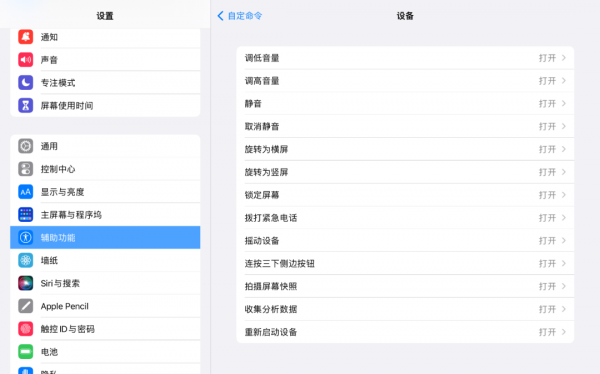Tap the 主屏幕与程序坞 grid icon
The image size is (600, 374).
(26, 215)
